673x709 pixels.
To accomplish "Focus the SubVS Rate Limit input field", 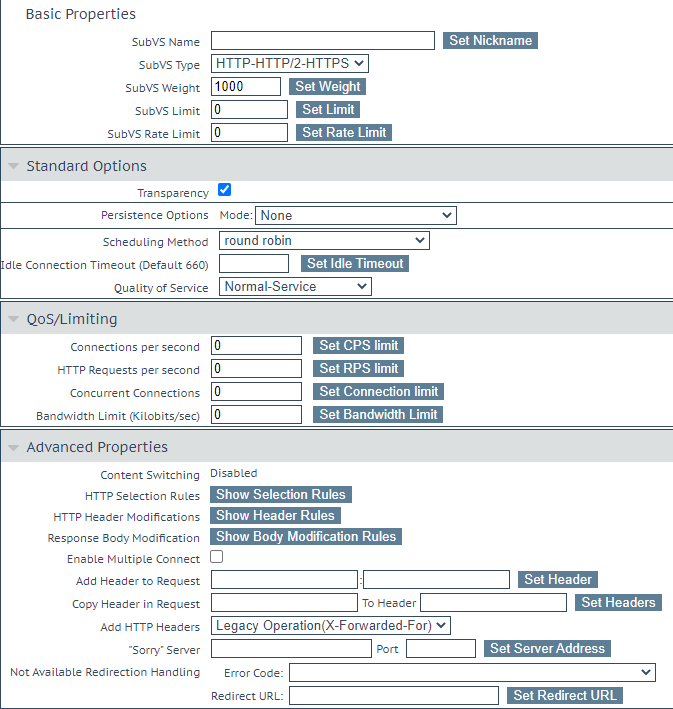I will (249, 132).
